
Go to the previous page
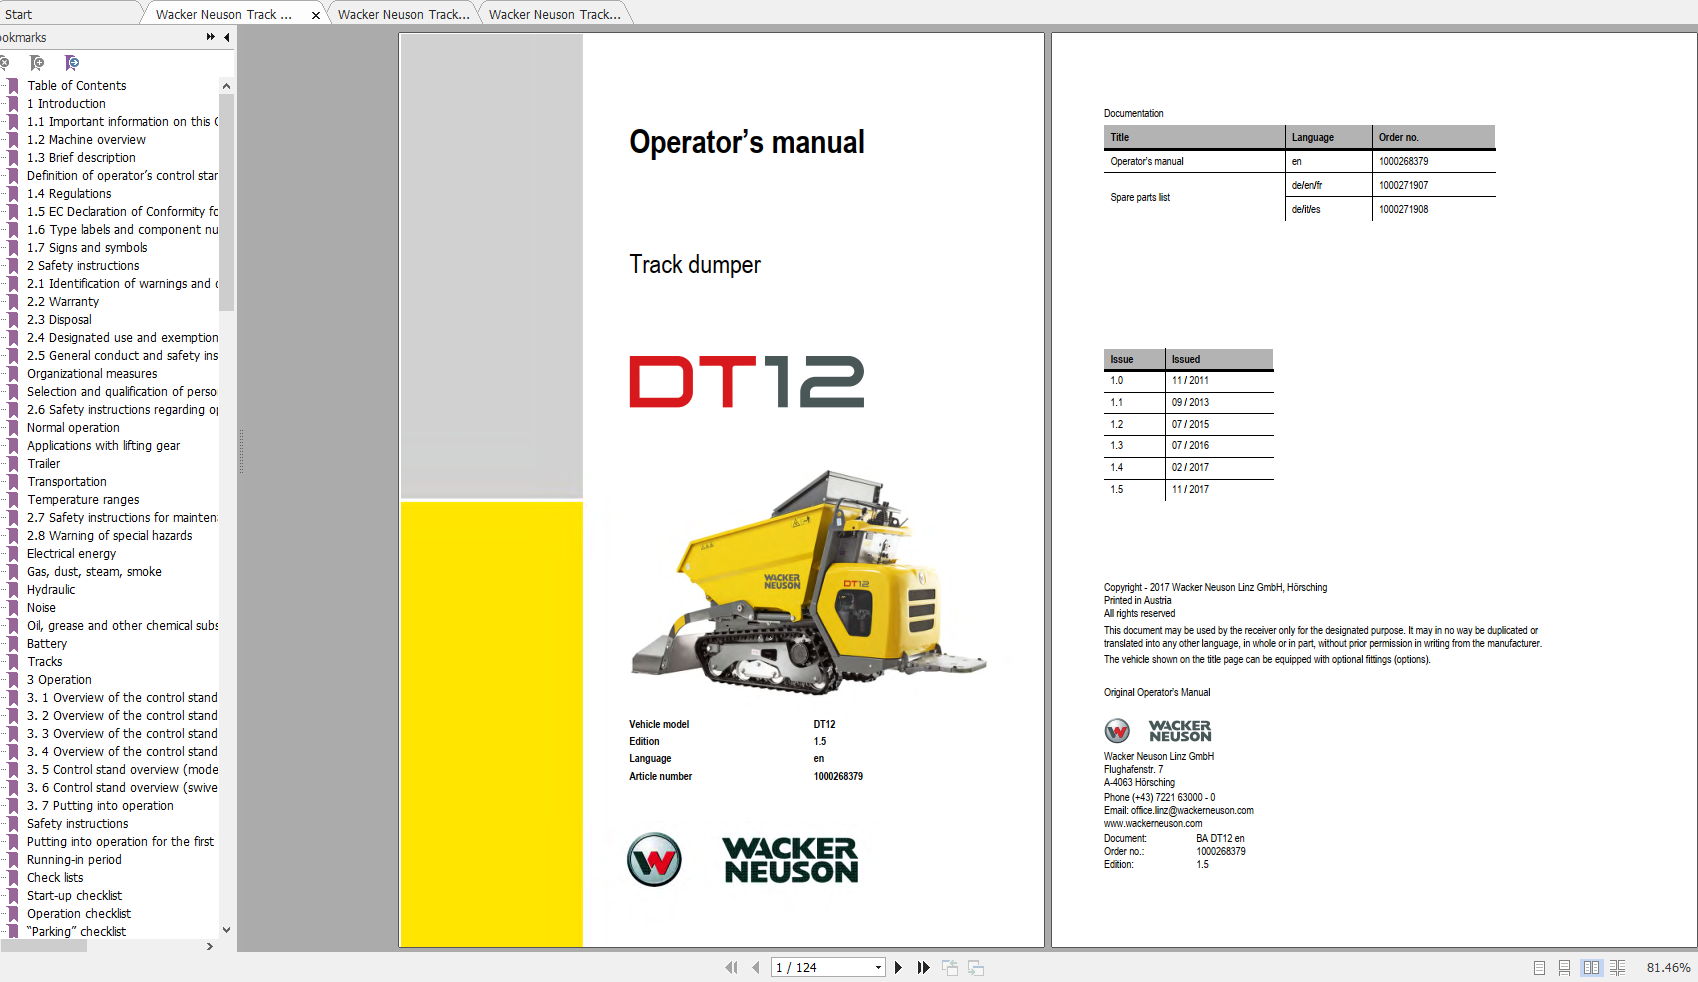(x=756, y=967)
